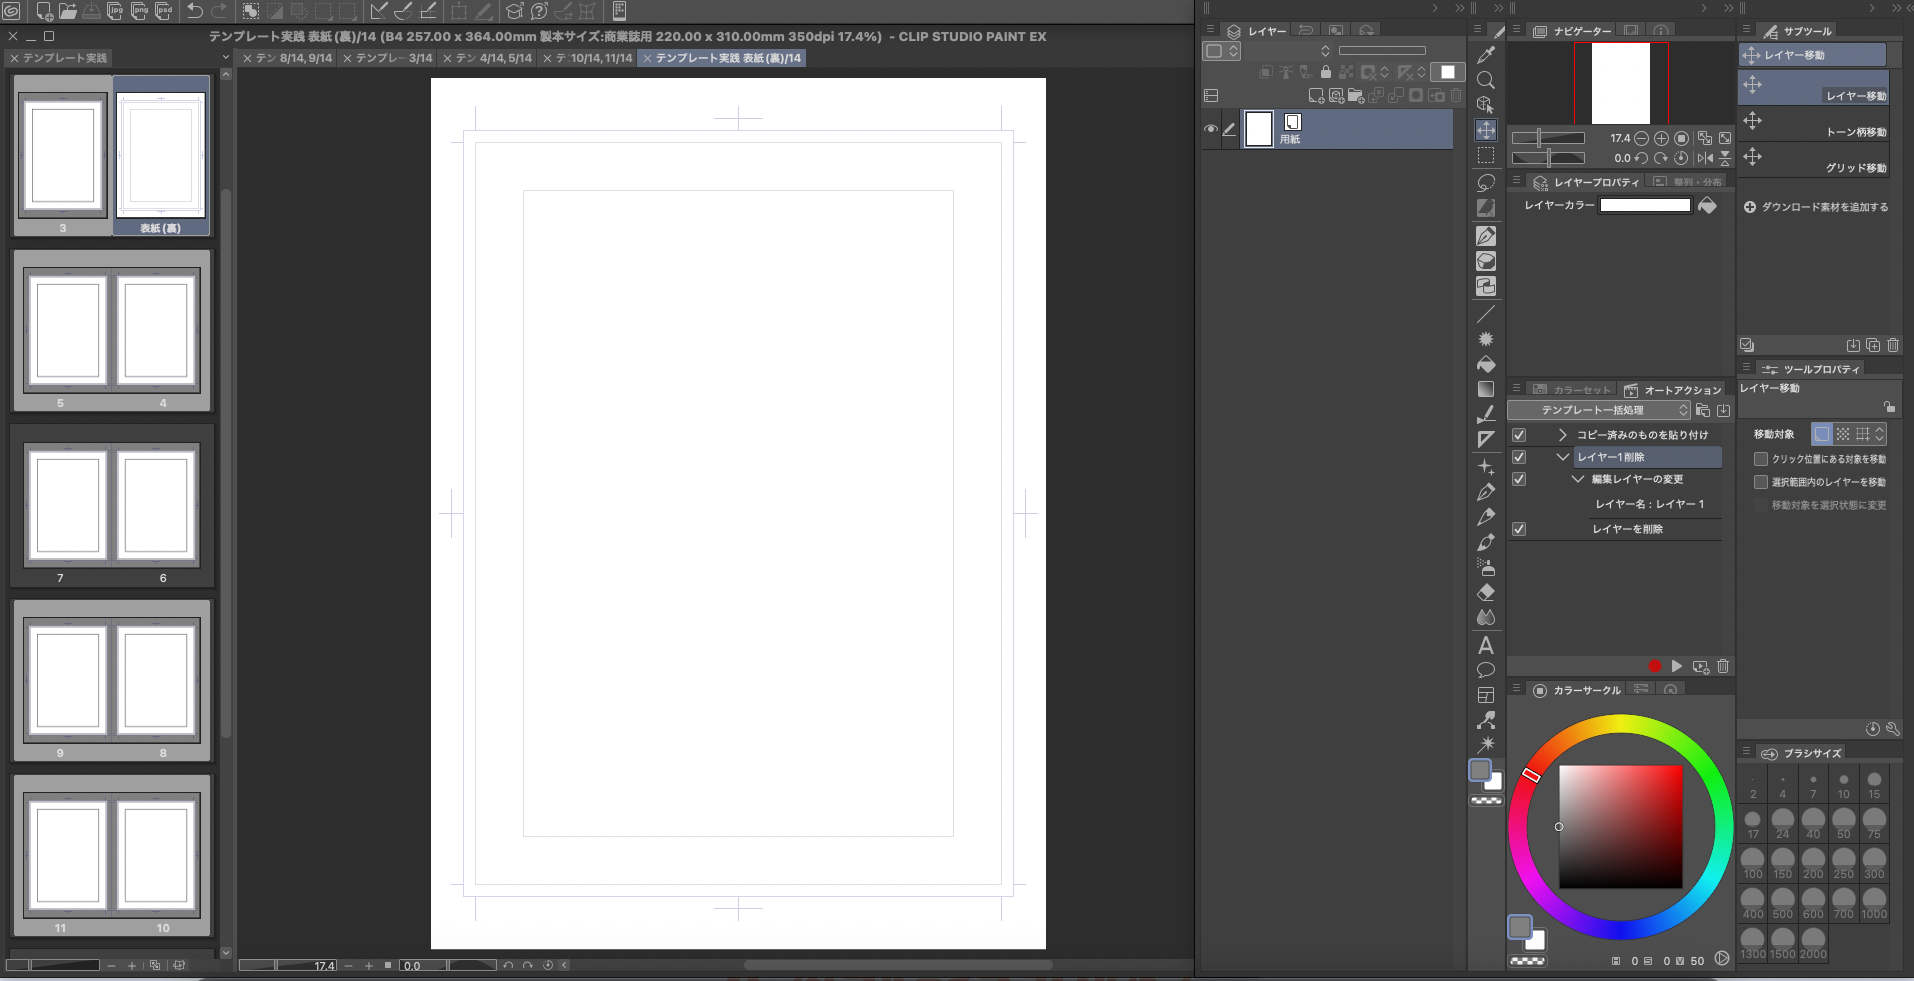Select the Text tool
Viewport: 1914px width, 981px height.
coord(1486,645)
